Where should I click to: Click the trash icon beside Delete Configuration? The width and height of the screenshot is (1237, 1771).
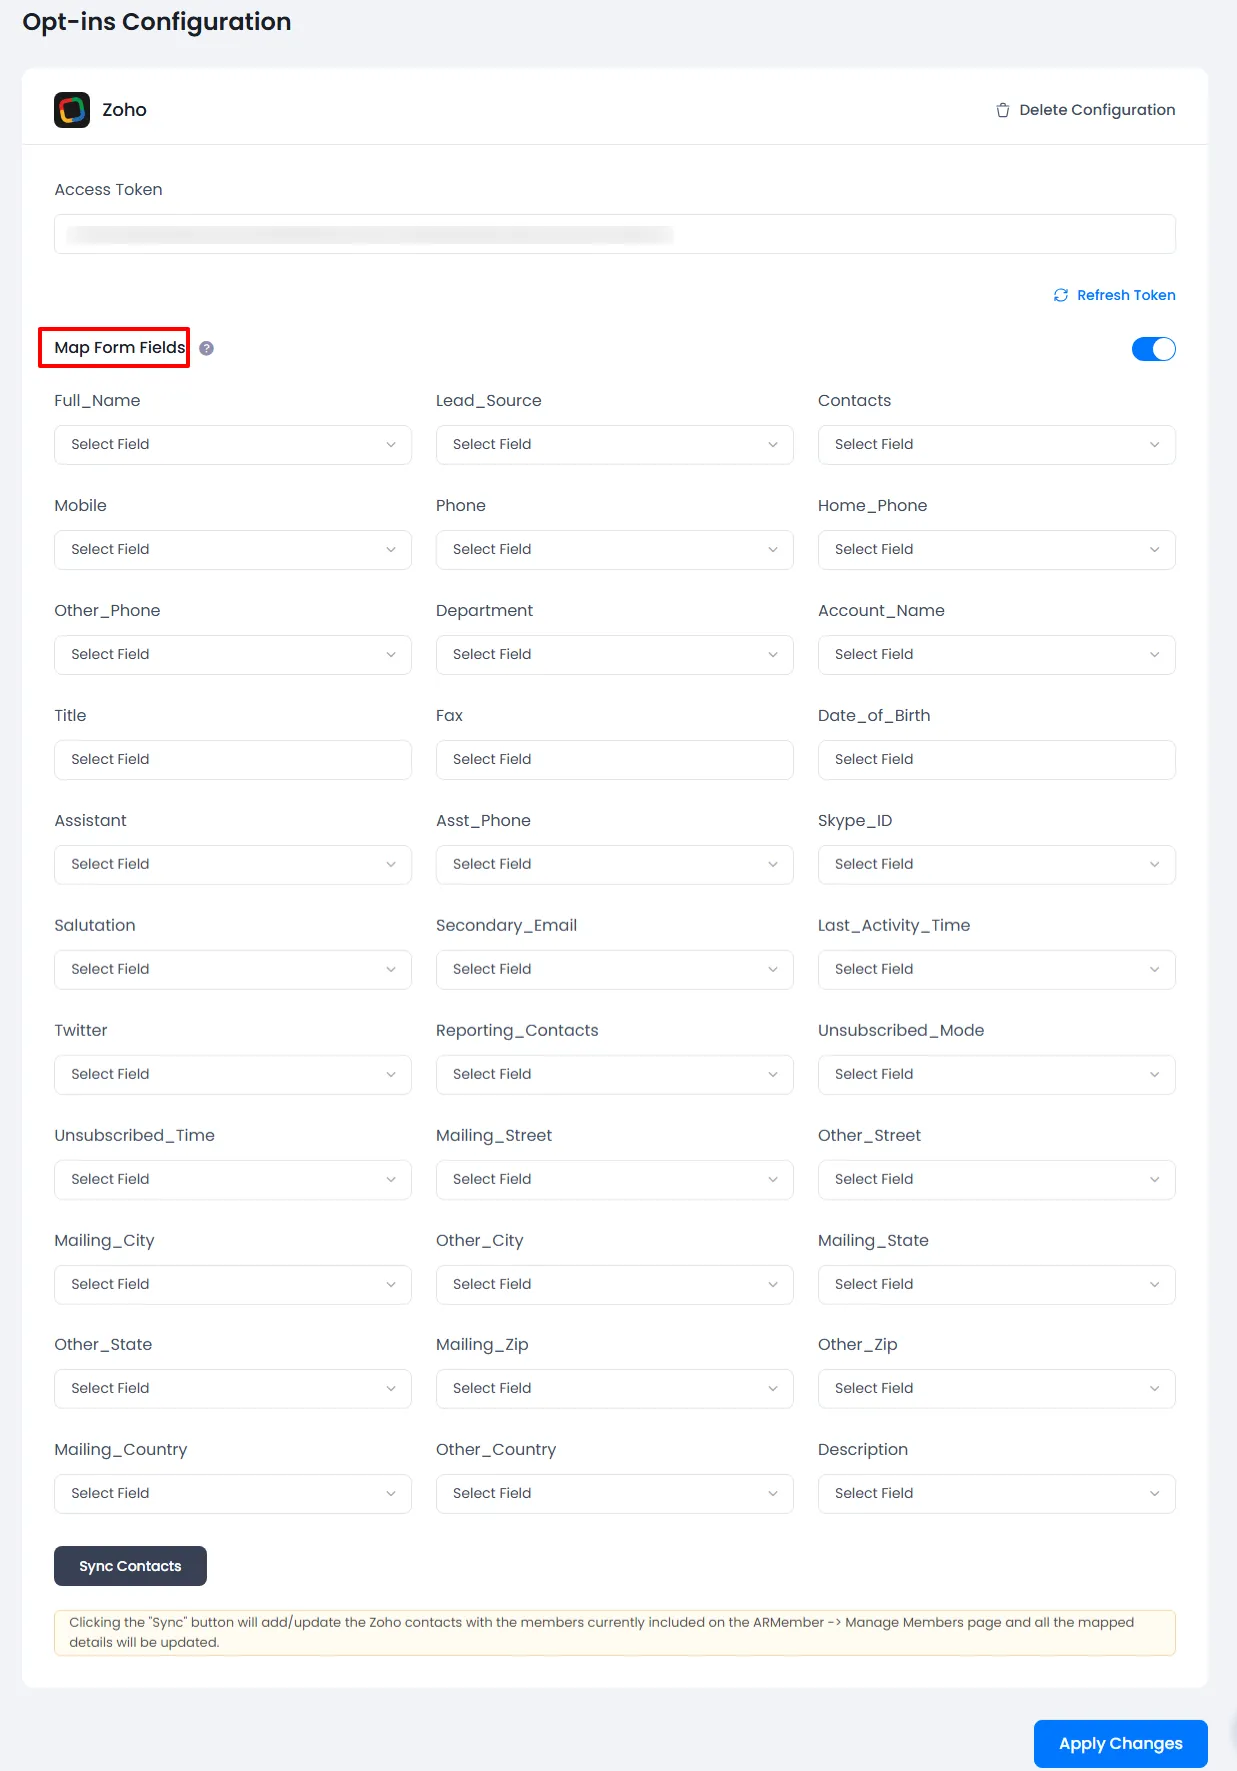[x=1002, y=110]
